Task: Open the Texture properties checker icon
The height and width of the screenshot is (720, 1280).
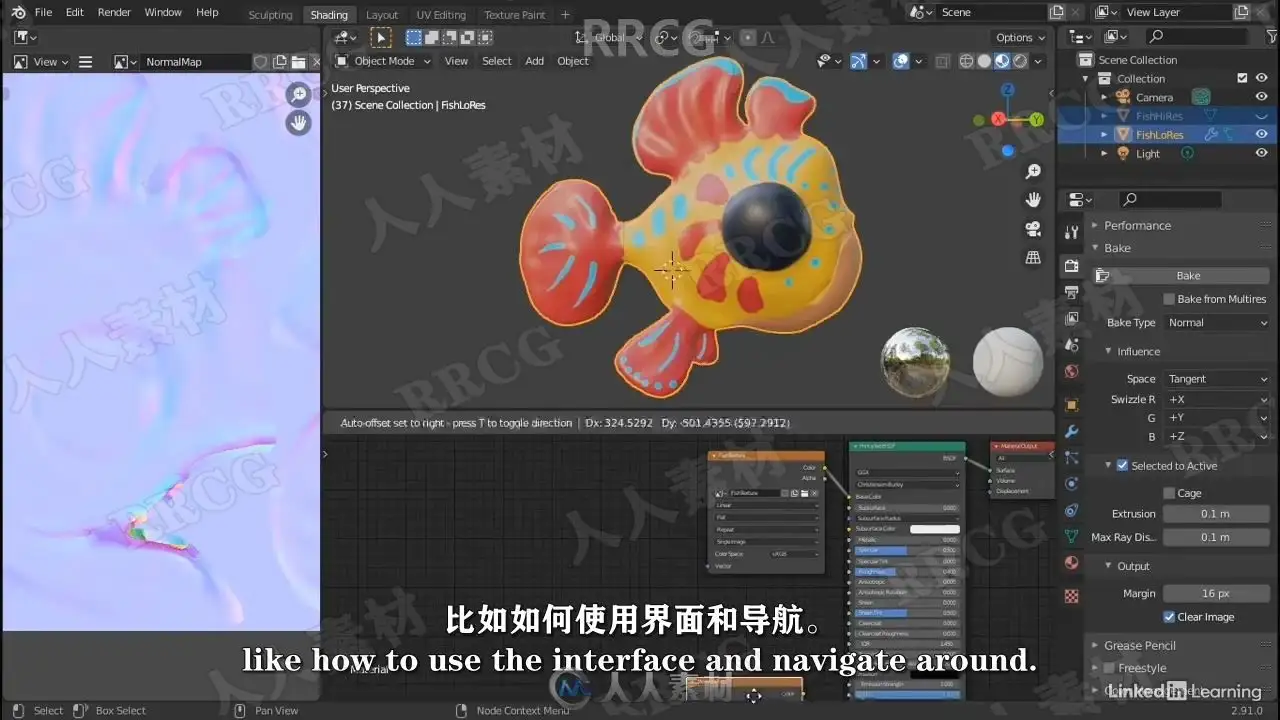Action: pos(1072,596)
